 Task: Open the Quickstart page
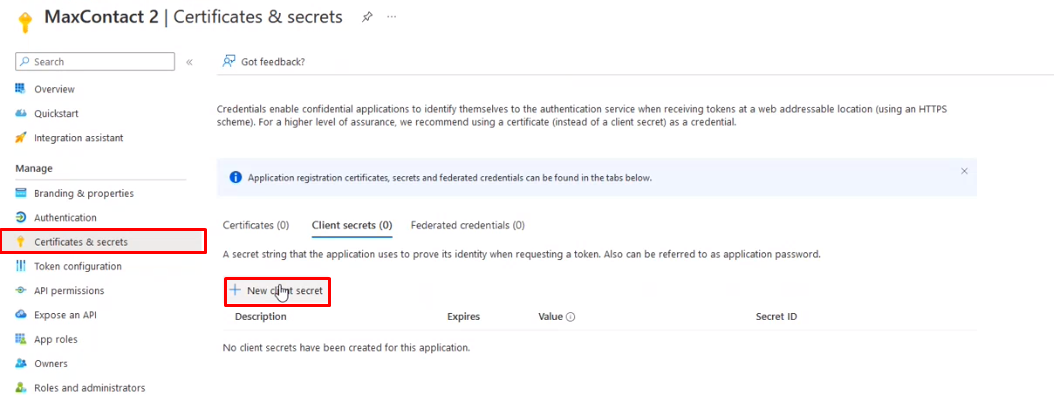(56, 114)
